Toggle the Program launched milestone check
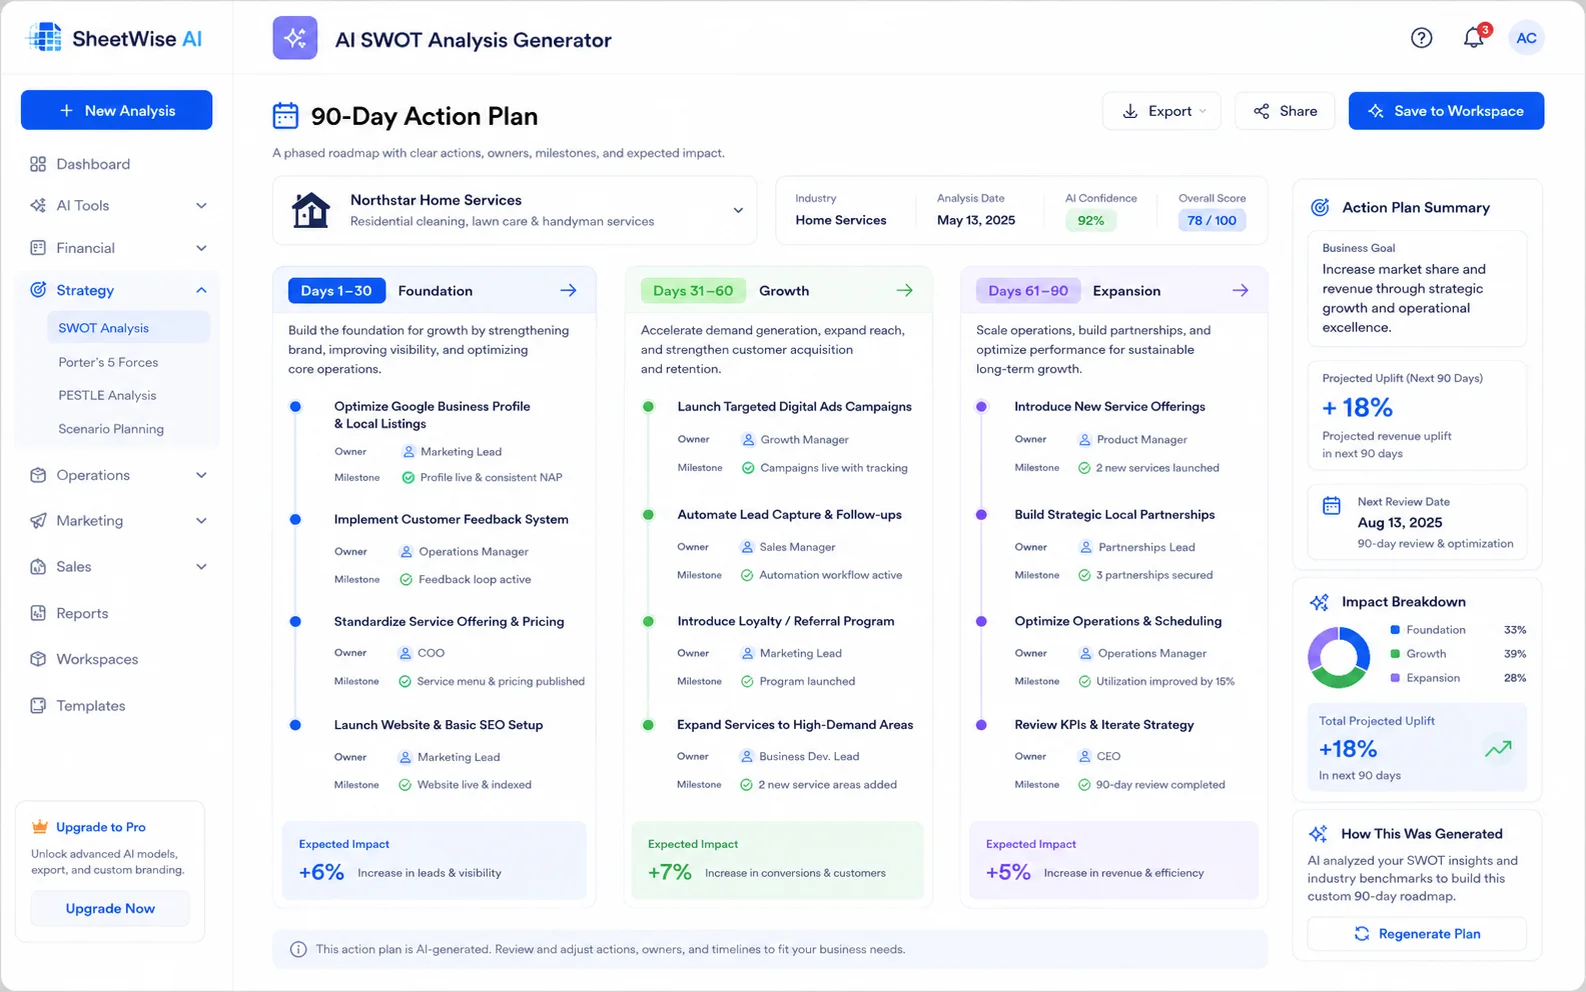Screen dimensions: 1586x992 point(747,682)
